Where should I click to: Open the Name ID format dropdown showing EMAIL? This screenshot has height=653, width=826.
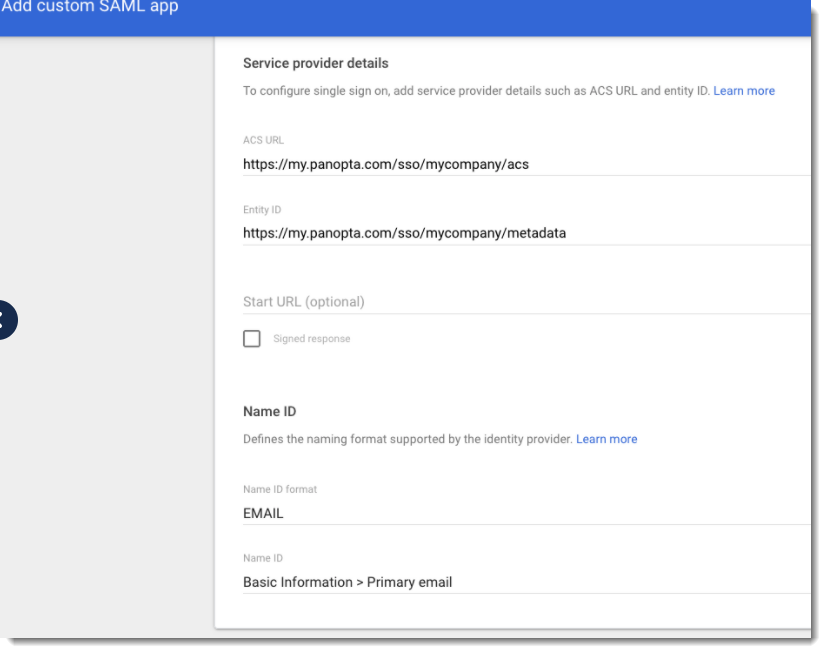[x=525, y=513]
